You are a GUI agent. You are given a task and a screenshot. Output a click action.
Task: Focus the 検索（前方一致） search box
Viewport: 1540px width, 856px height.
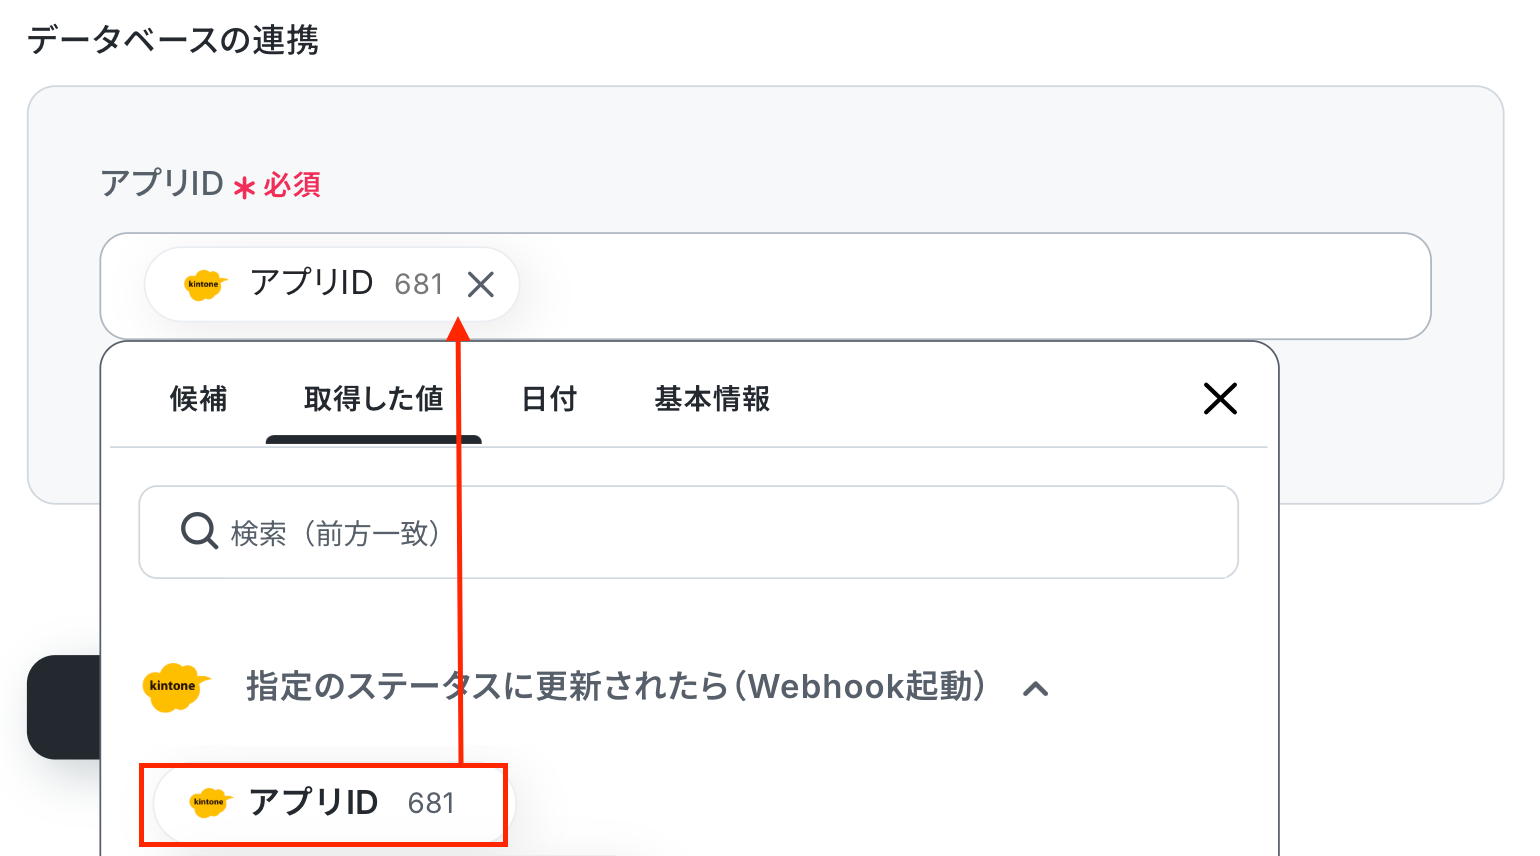click(x=700, y=532)
